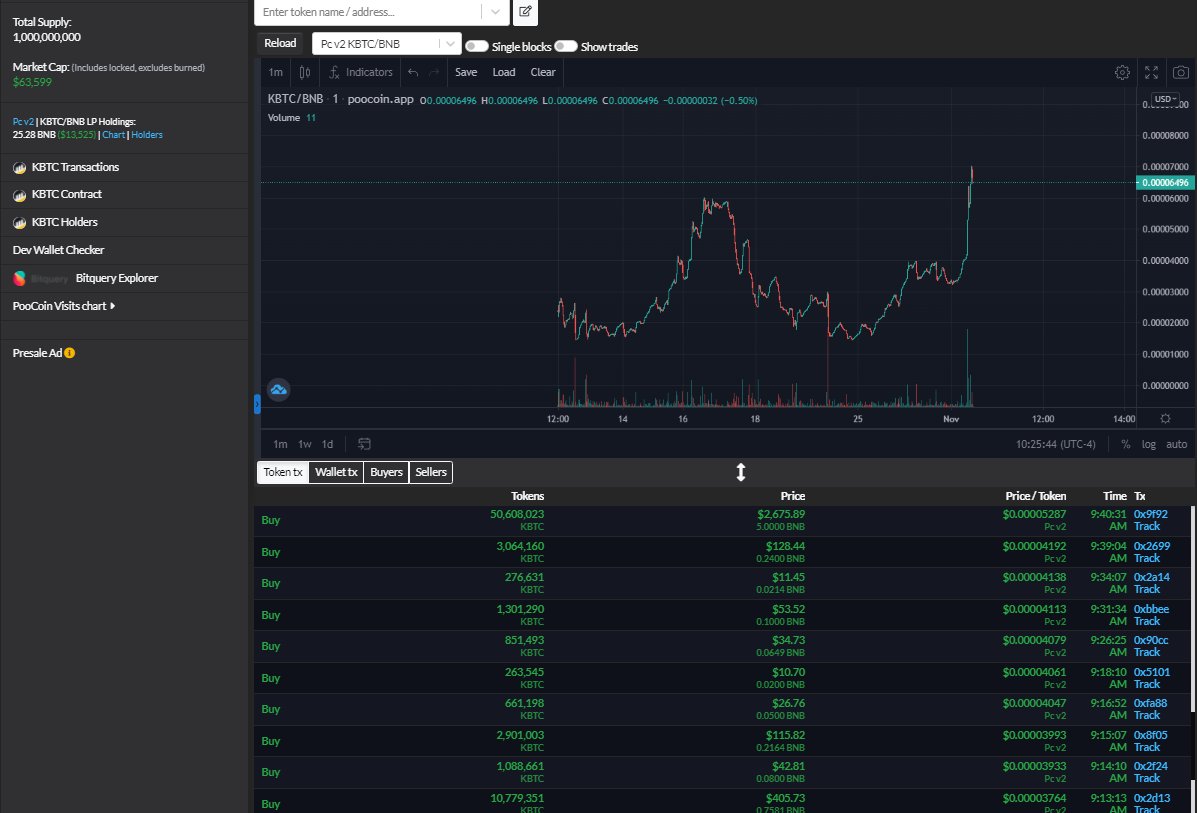
Task: Open the Pc v2 link in LP Holdings
Action: coord(23,122)
